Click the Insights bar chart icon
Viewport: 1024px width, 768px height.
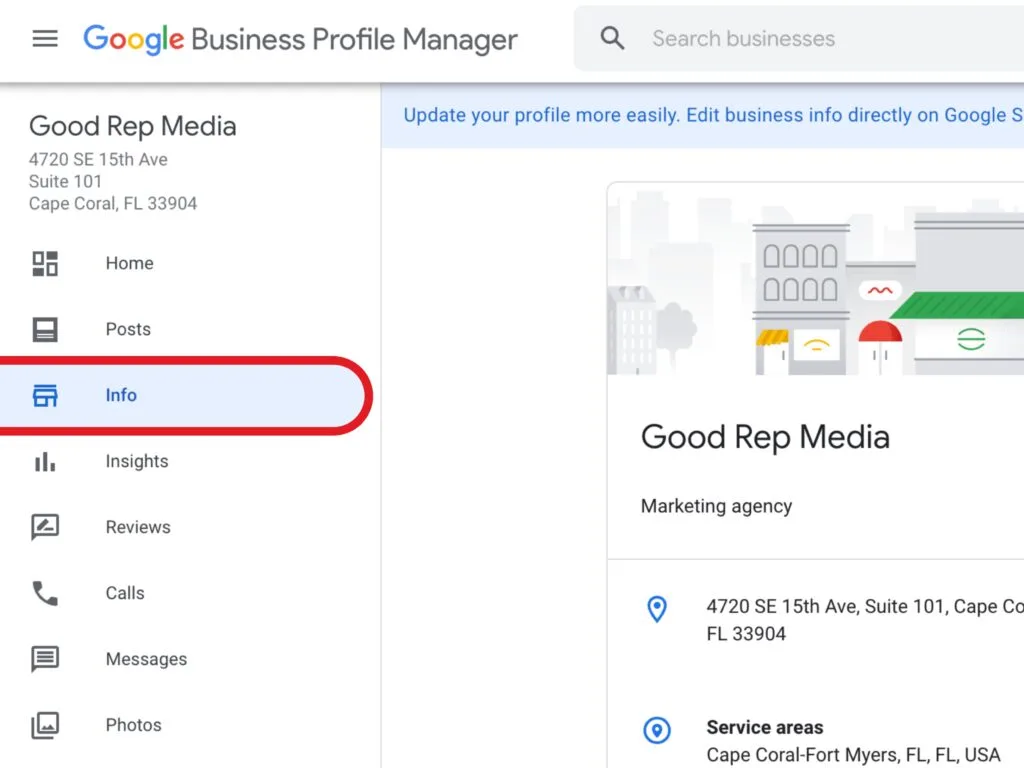point(45,461)
